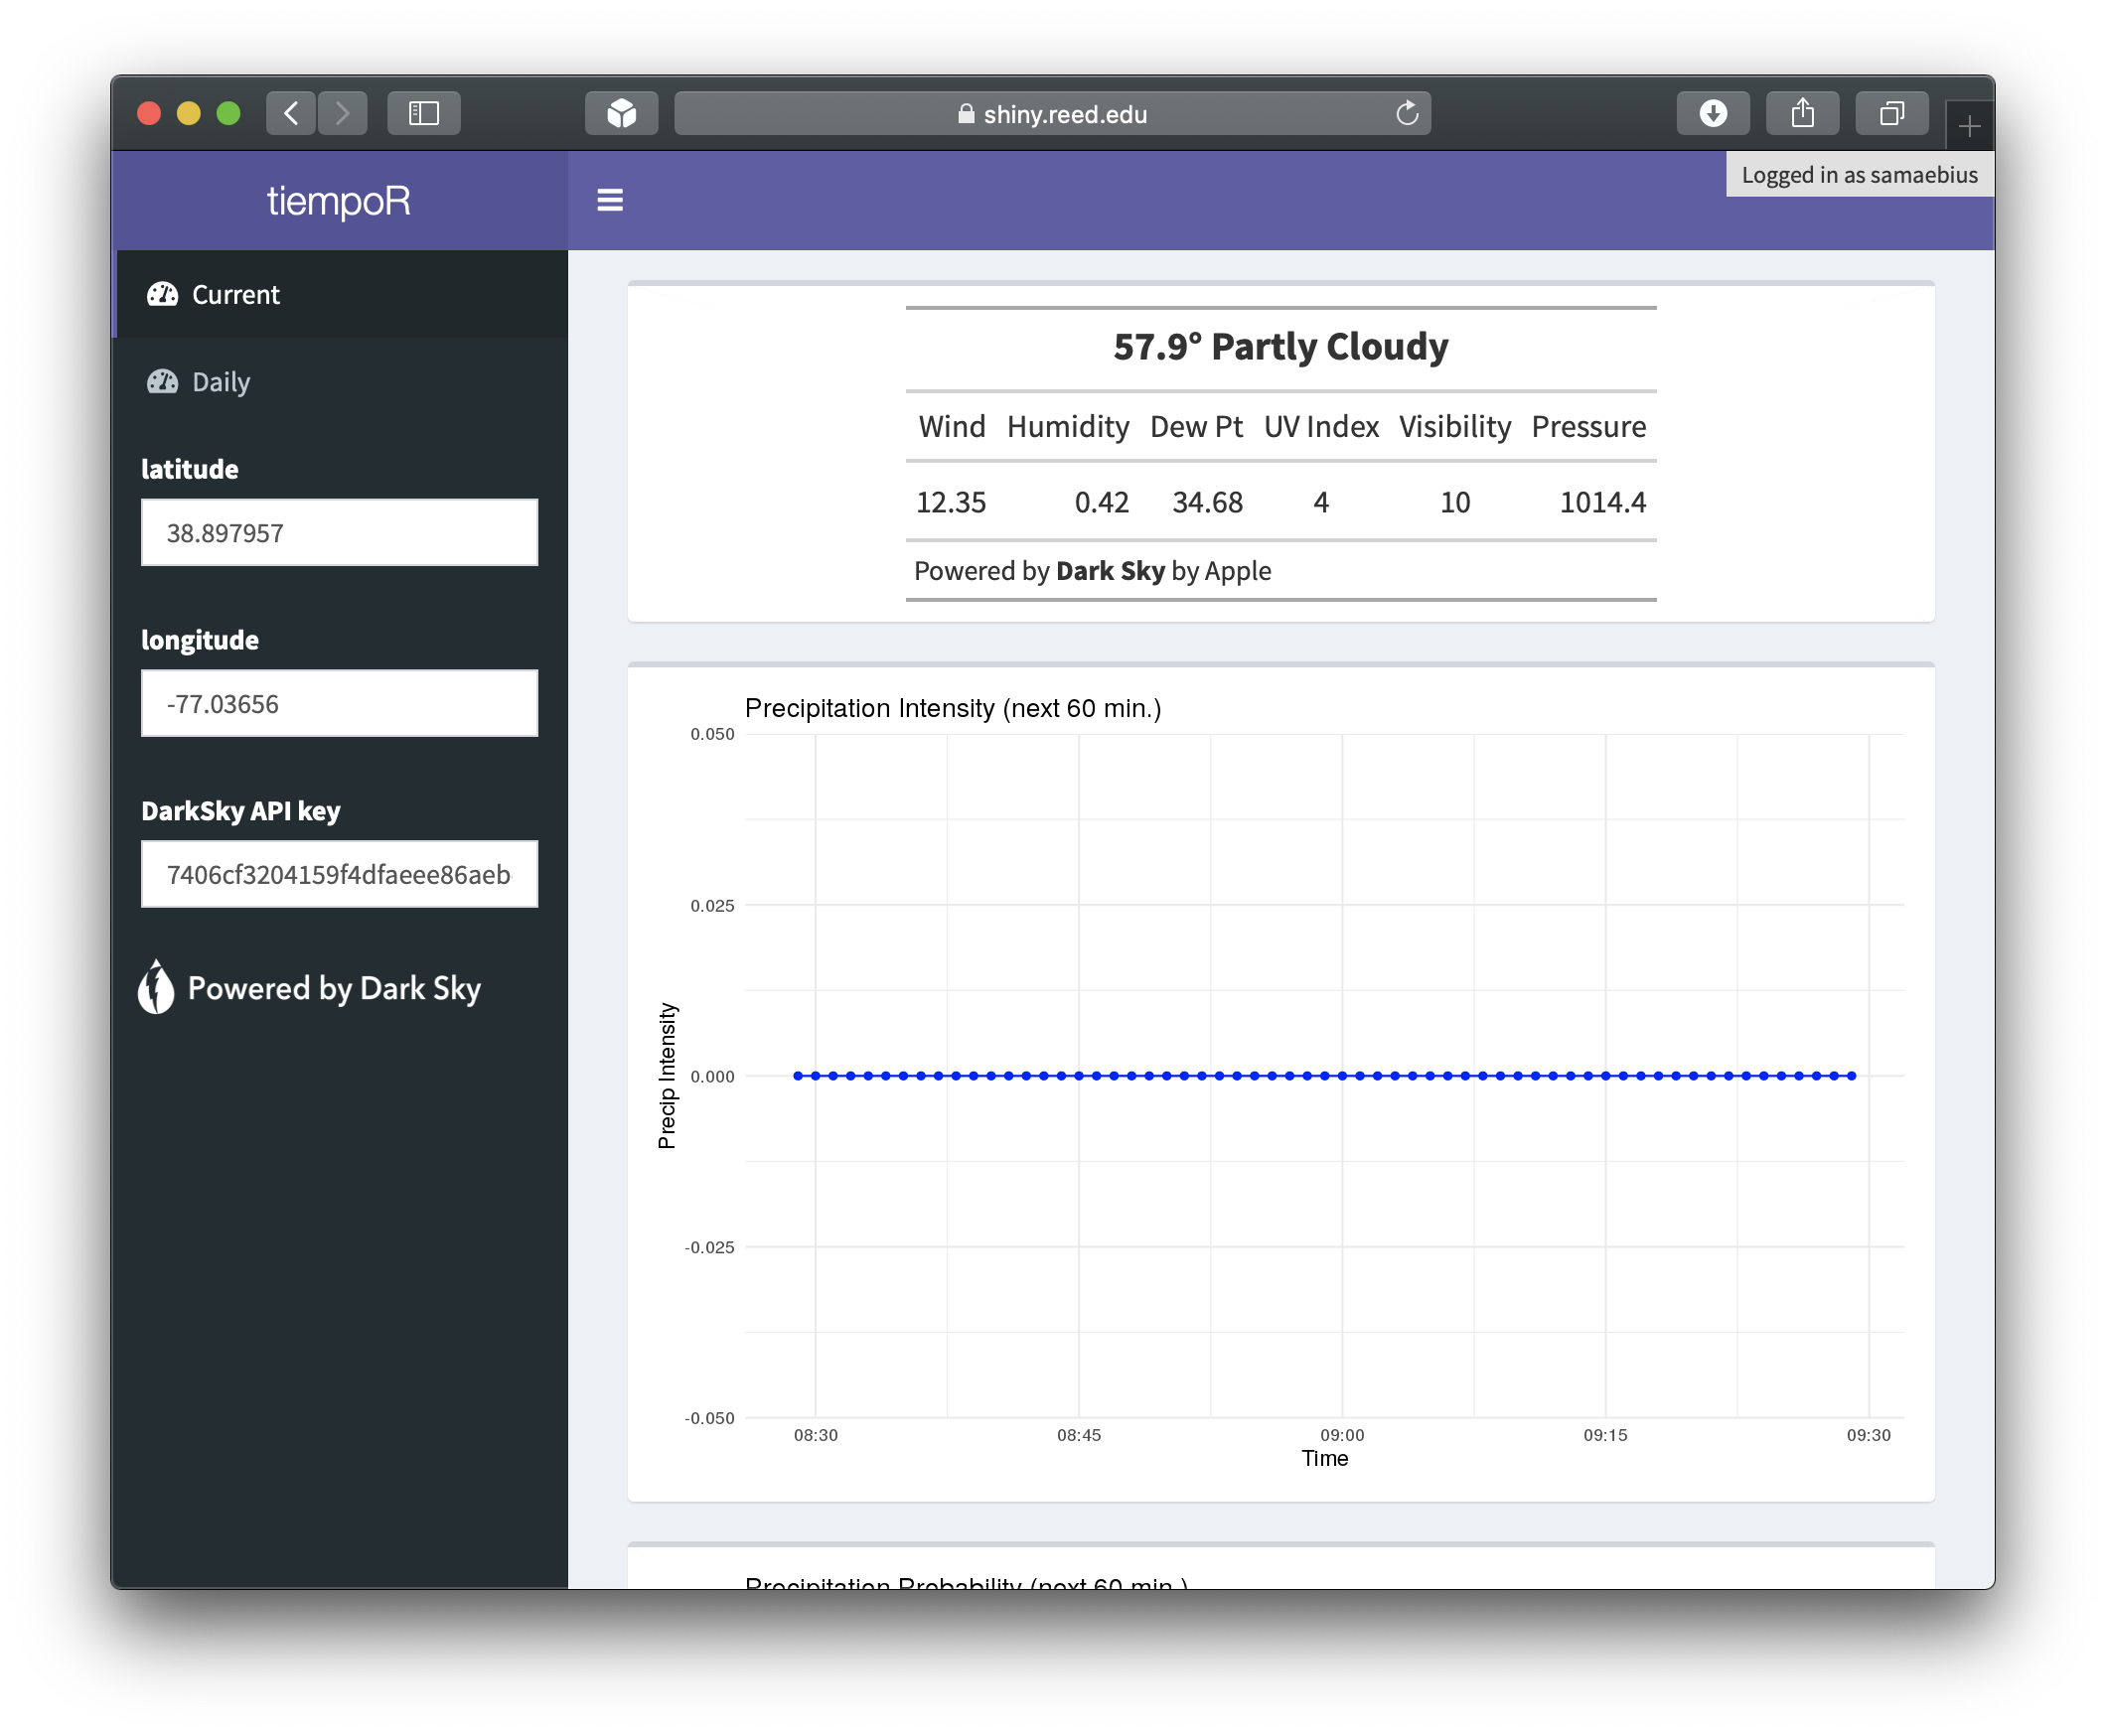Click the tiempoR app title
Viewport: 2106px width, 1736px height.
[339, 201]
